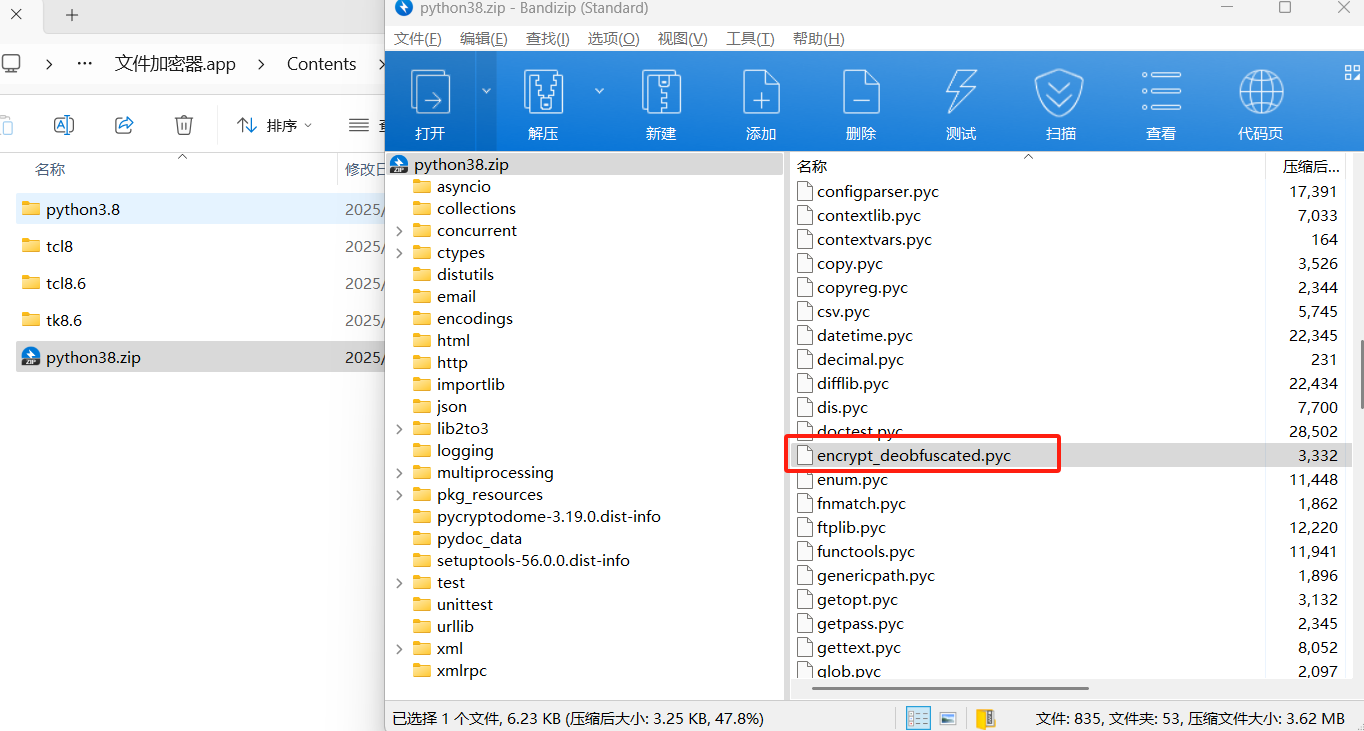Switch to details list view in status bar
The image size is (1364, 731).
(x=917, y=718)
